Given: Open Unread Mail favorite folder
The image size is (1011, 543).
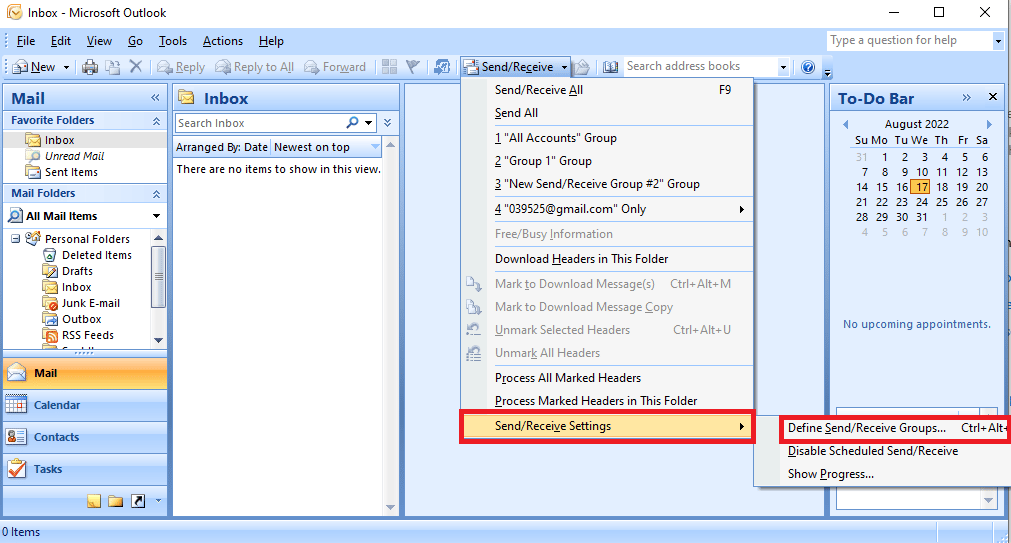Looking at the screenshot, I should tap(74, 156).
